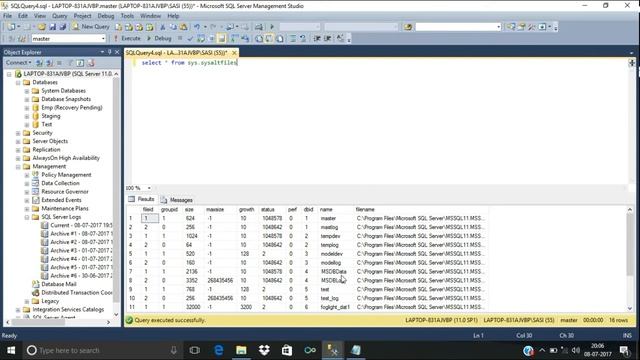Screen dimensions: 640x360
Task: Collapse the Databases folder
Action: 18,82
